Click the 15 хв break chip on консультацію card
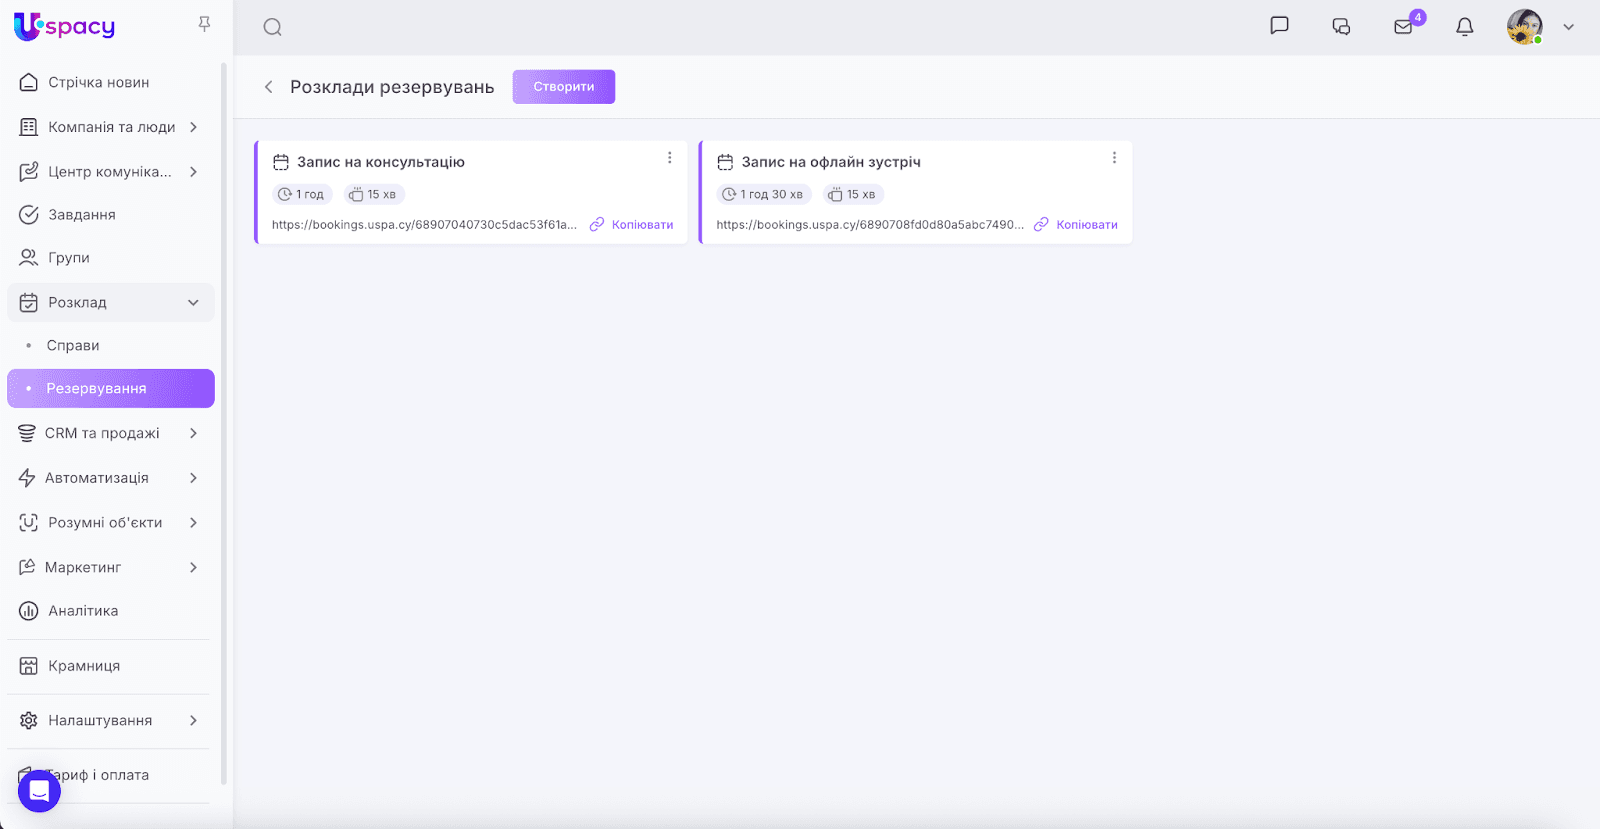 [x=373, y=194]
